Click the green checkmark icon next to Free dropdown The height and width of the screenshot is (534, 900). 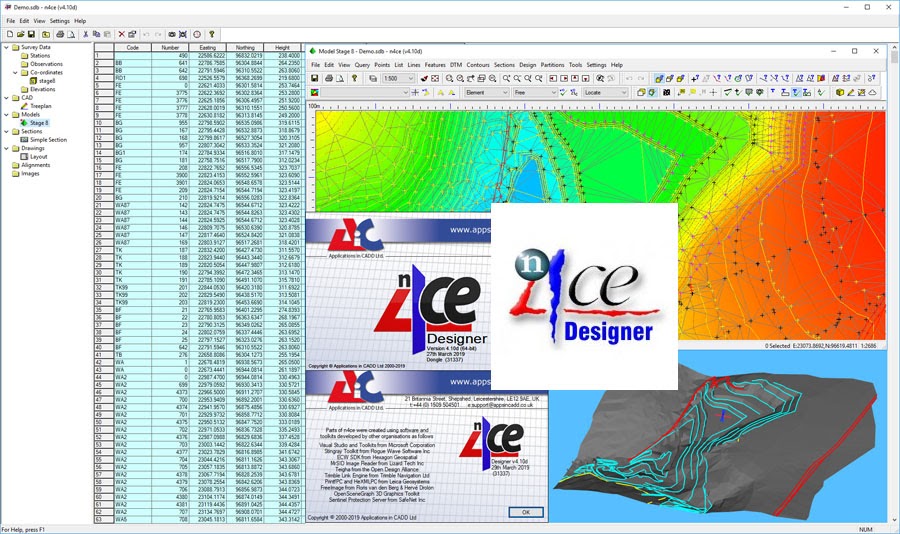563,92
